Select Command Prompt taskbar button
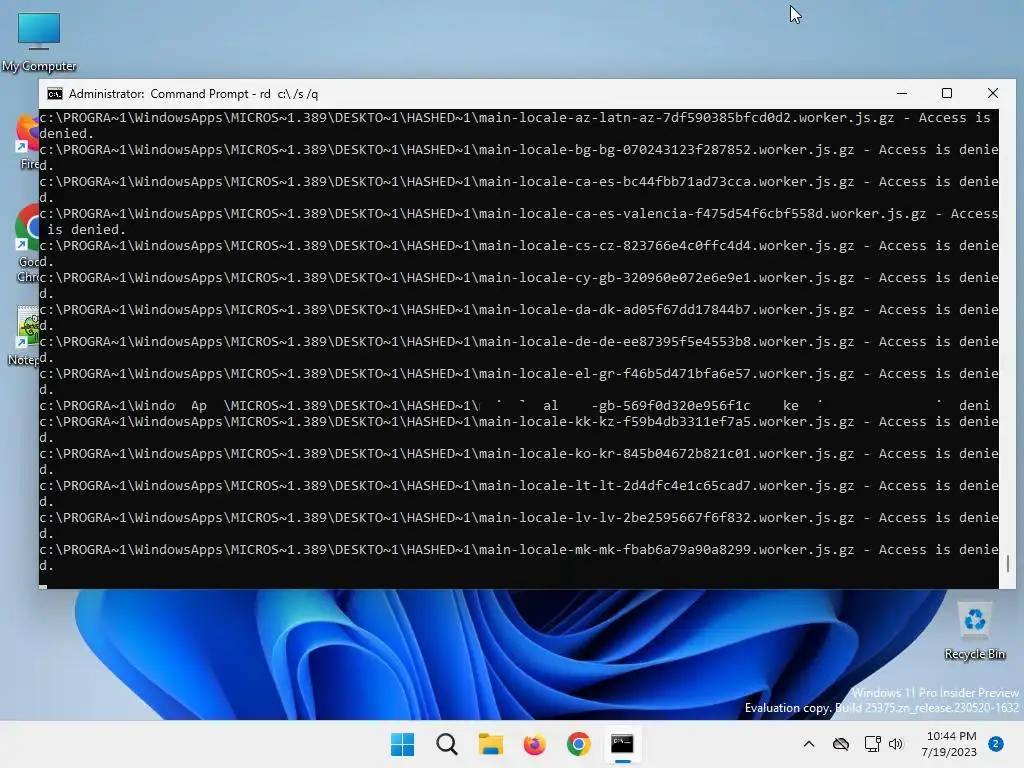1024x768 pixels. pos(622,744)
